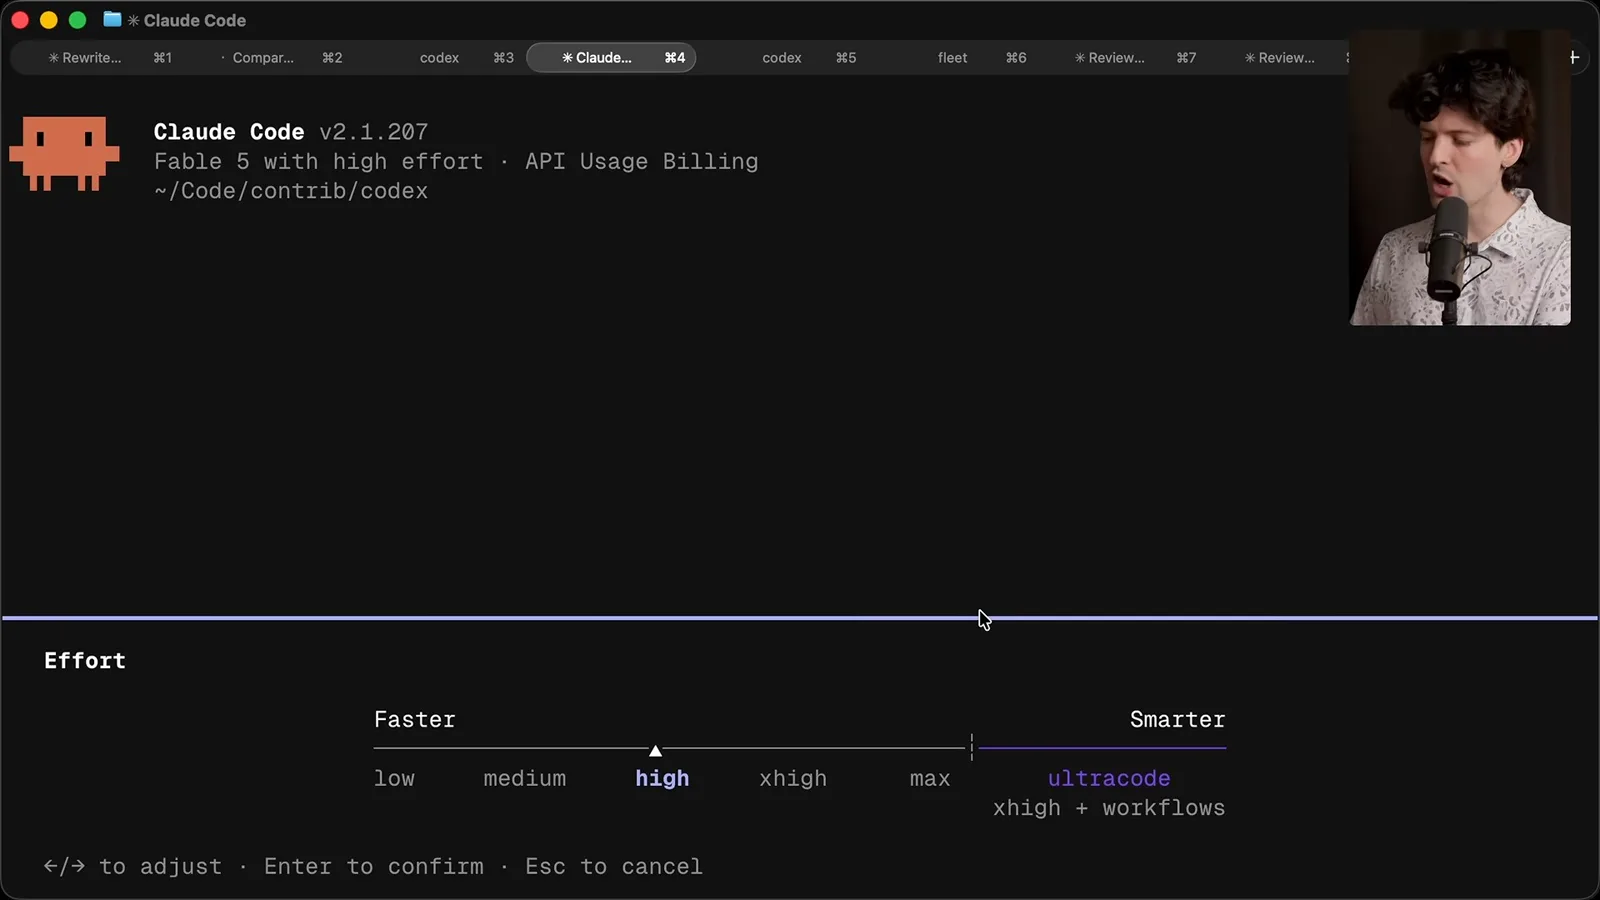This screenshot has width=1600, height=900.
Task: Set effort level to medium
Action: [x=524, y=779]
